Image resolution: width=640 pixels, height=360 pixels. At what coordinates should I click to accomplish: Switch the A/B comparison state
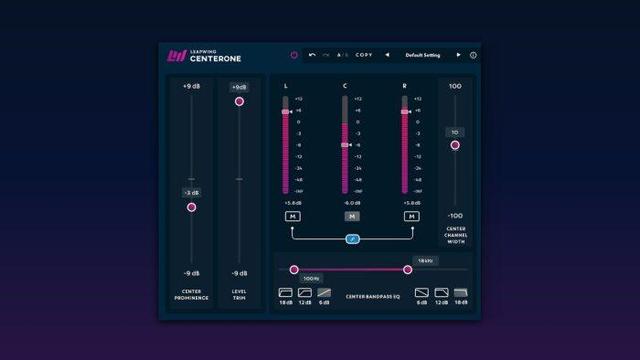click(342, 55)
